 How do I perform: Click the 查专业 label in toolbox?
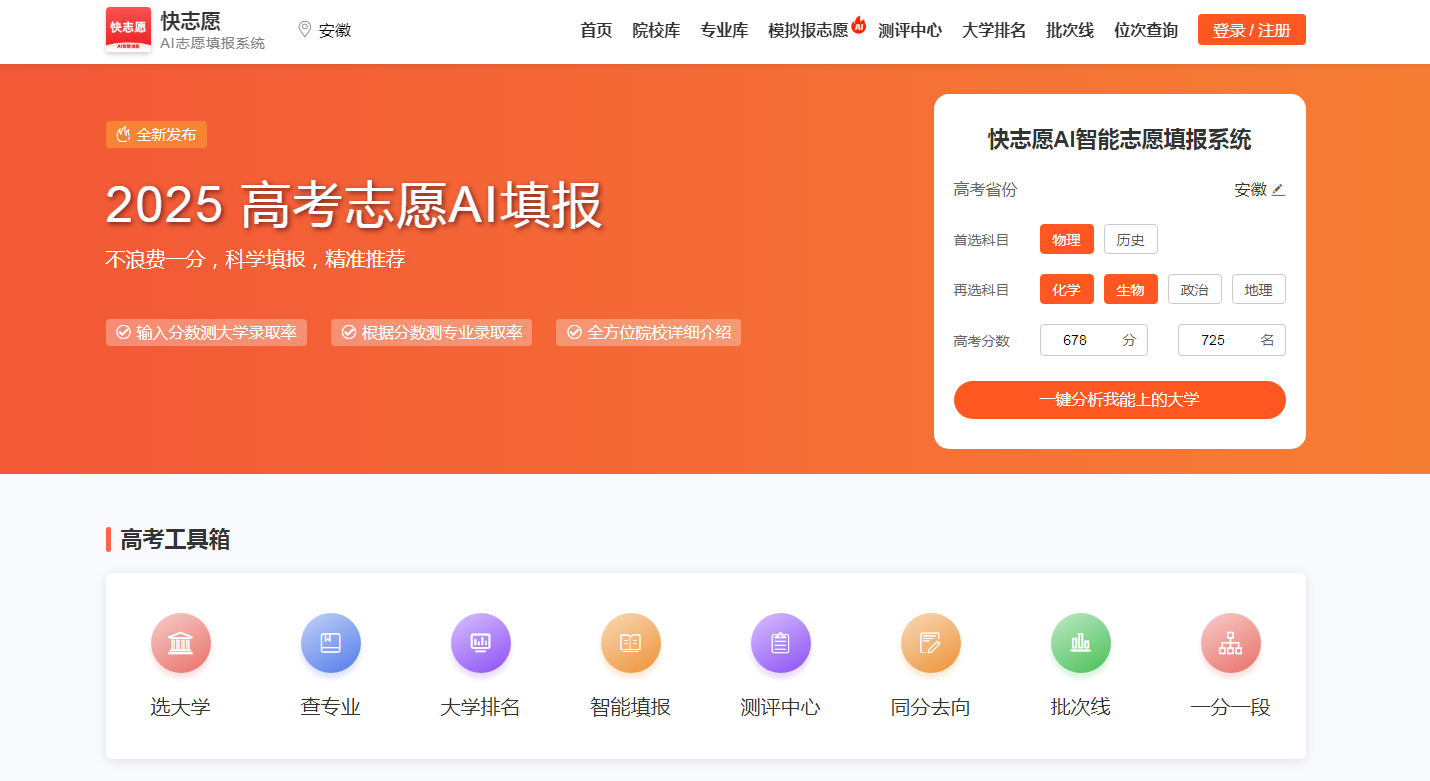point(331,707)
